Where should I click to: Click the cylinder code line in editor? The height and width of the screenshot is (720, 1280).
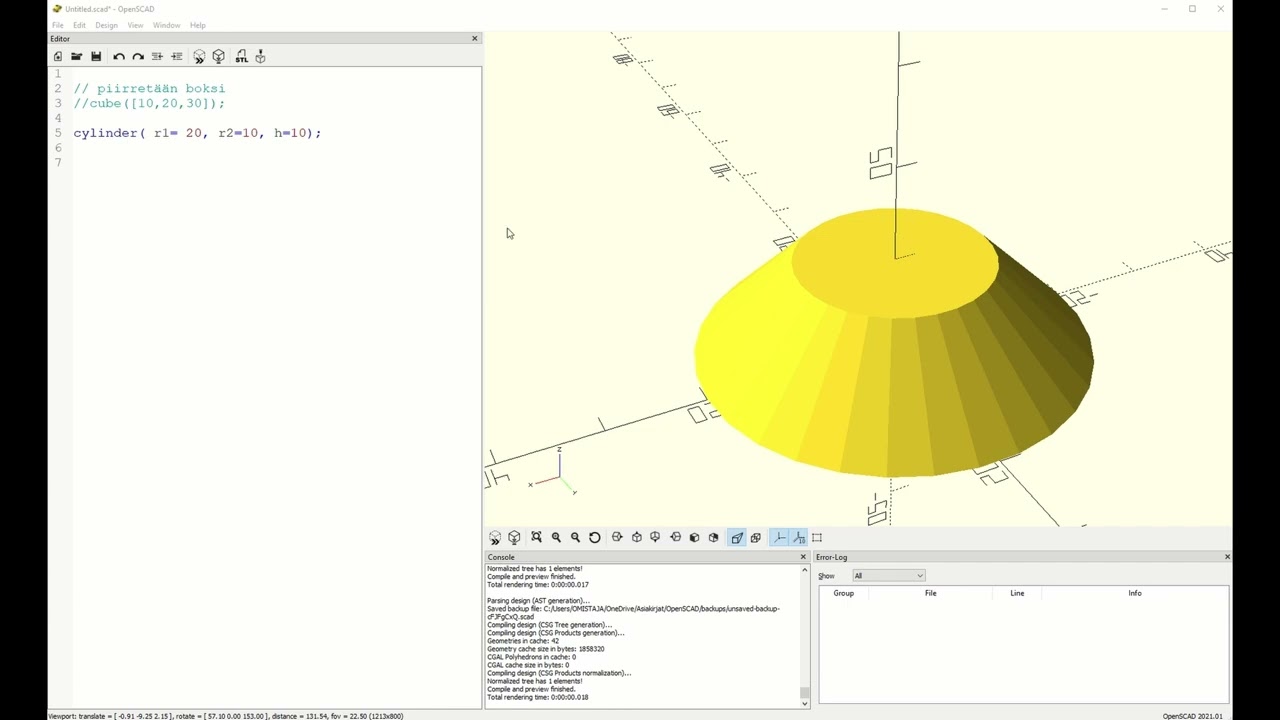(197, 133)
